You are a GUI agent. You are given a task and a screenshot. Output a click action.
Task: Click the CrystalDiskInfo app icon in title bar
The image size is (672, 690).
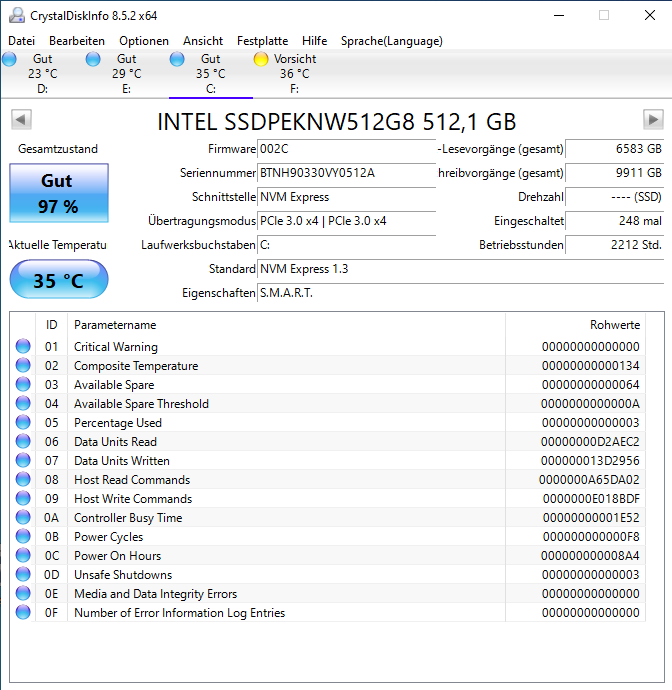(17, 15)
